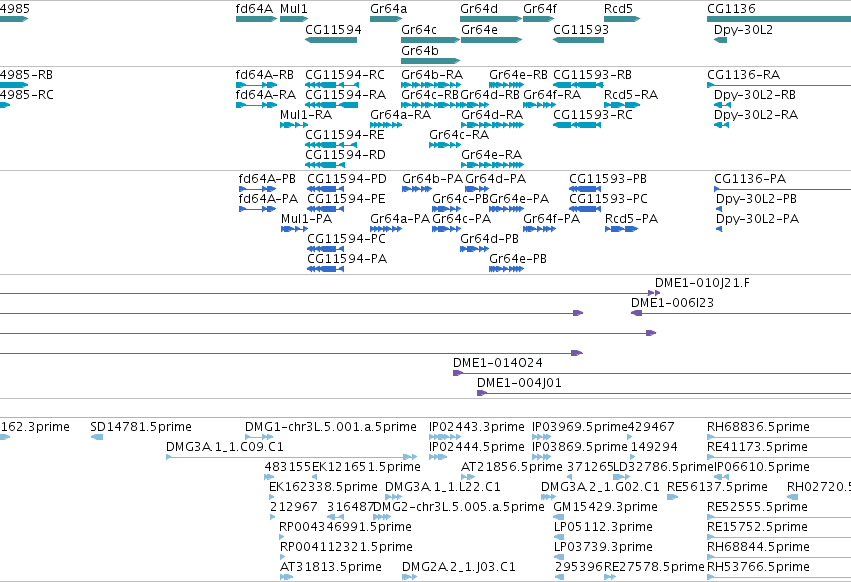Select protein Gr64f-PA

pyautogui.click(x=539, y=229)
